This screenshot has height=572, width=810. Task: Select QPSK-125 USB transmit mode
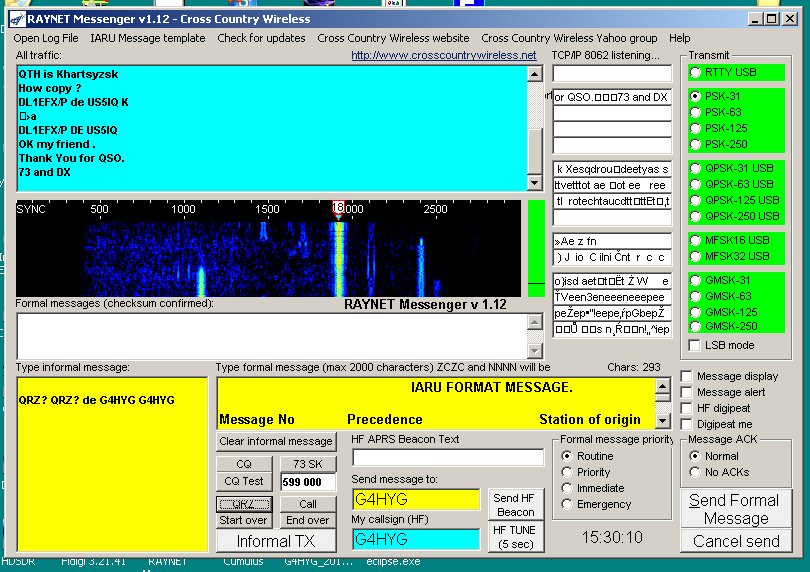pyautogui.click(x=696, y=200)
